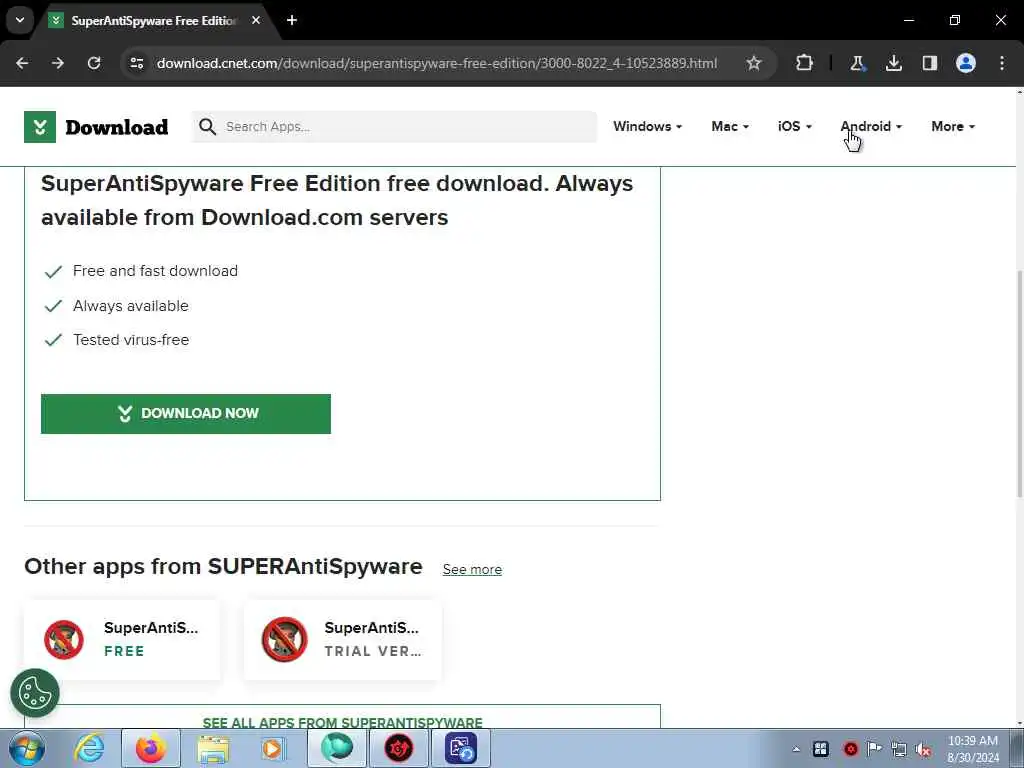Click the address bar URL
The height and width of the screenshot is (768, 1024).
(436, 63)
